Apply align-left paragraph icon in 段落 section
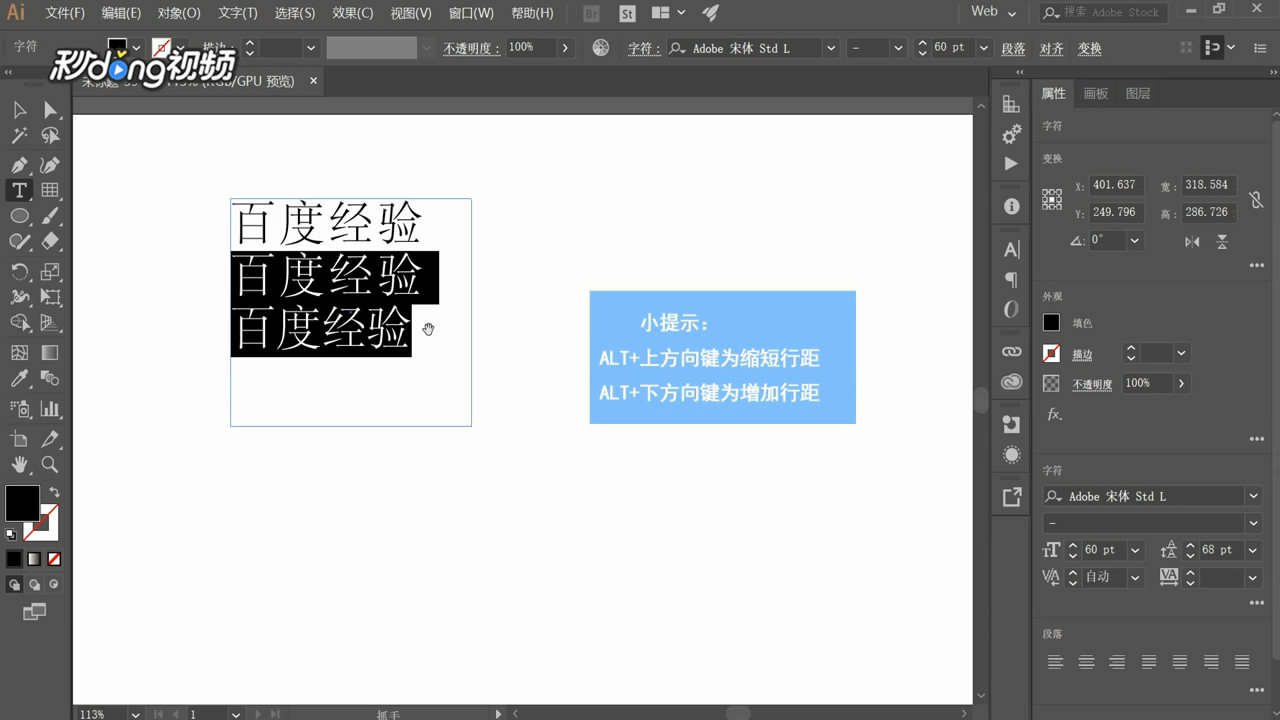 pyautogui.click(x=1055, y=661)
